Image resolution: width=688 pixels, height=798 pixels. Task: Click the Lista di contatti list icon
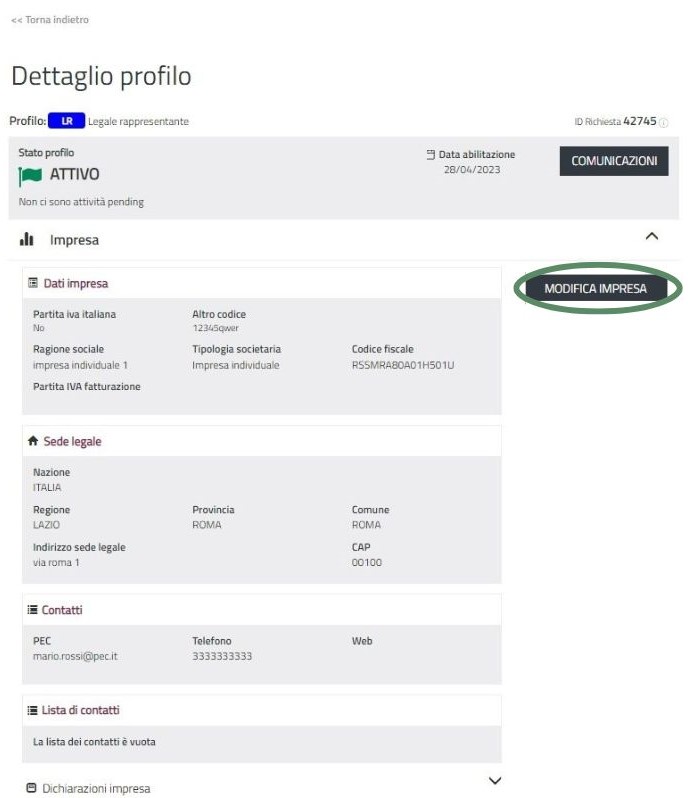click(33, 710)
